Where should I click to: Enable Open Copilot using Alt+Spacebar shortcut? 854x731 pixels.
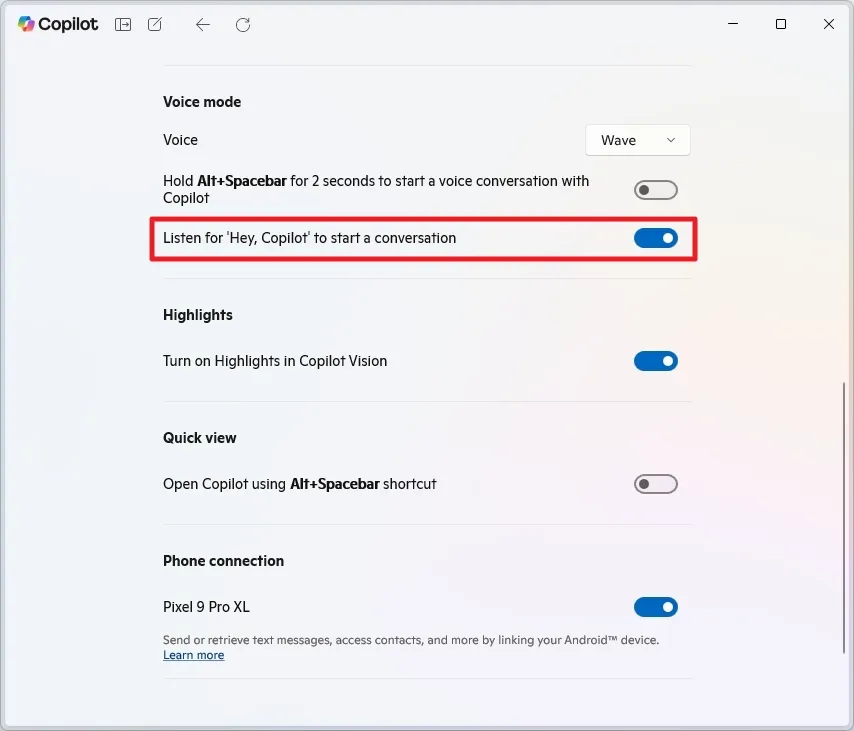[656, 484]
